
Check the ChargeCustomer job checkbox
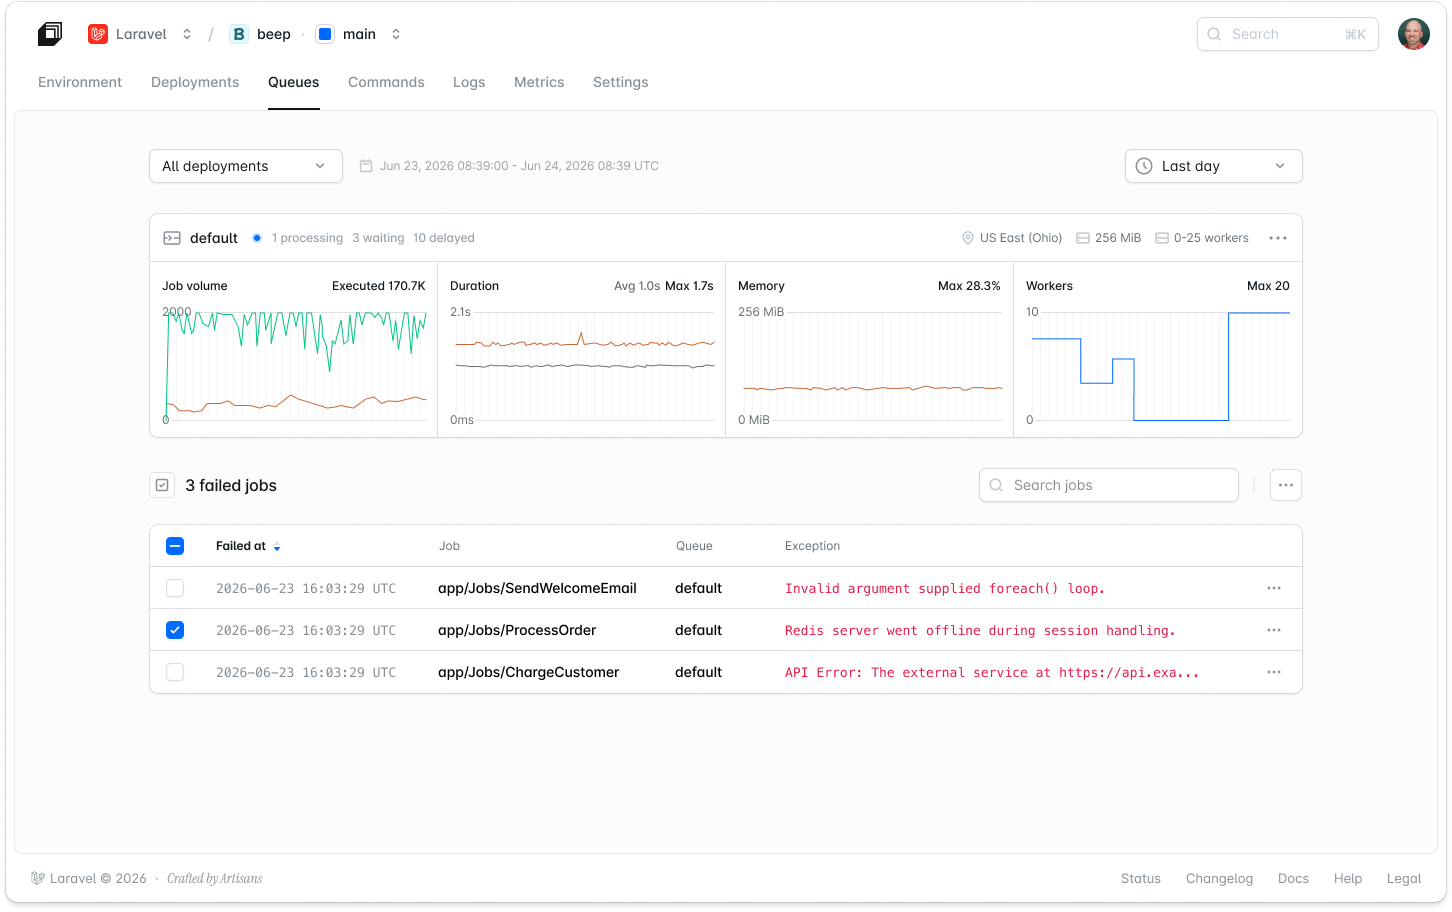tap(175, 672)
